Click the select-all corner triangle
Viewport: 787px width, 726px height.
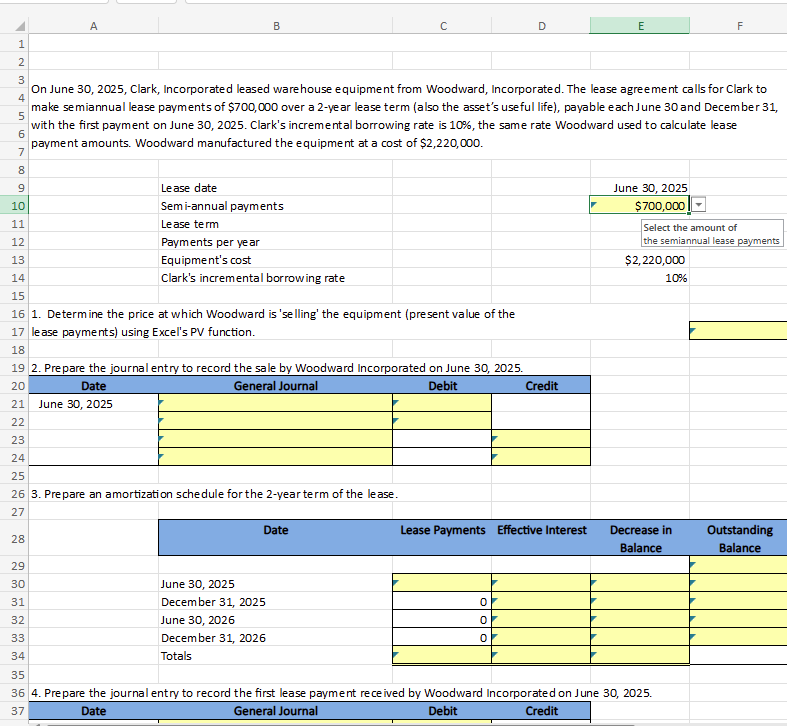pos(20,26)
